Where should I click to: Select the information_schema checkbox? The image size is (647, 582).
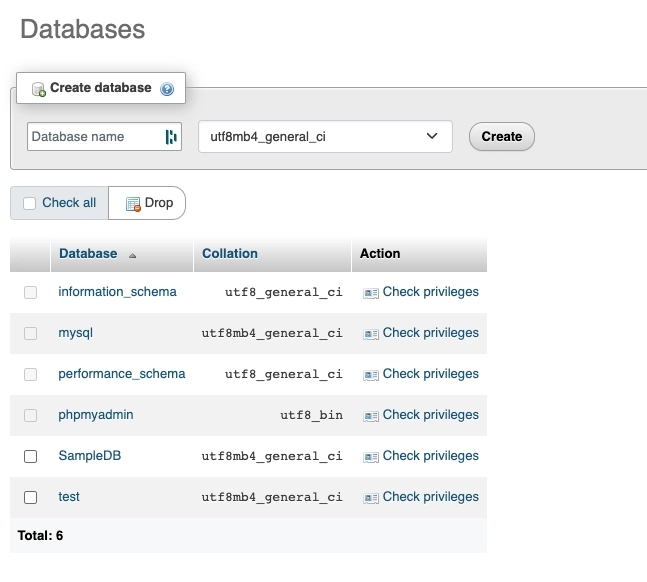31,292
